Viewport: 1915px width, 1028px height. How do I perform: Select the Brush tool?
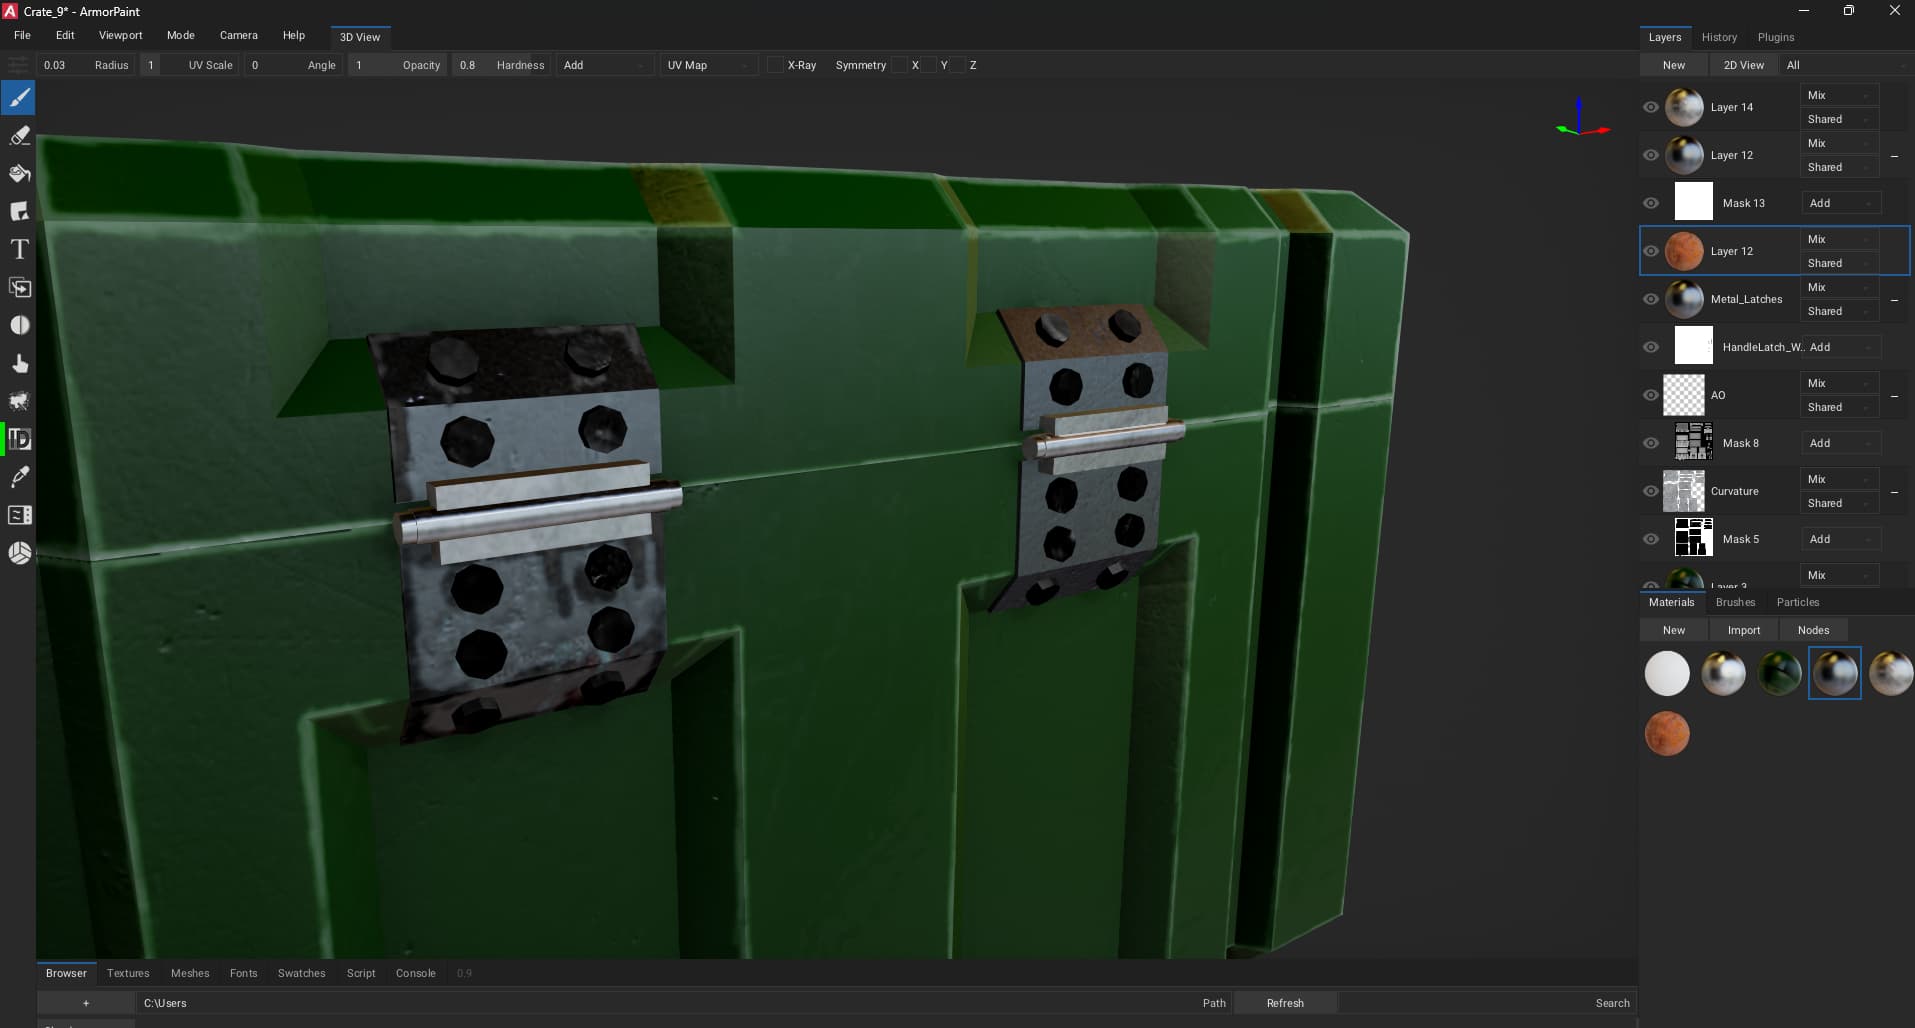pyautogui.click(x=19, y=98)
